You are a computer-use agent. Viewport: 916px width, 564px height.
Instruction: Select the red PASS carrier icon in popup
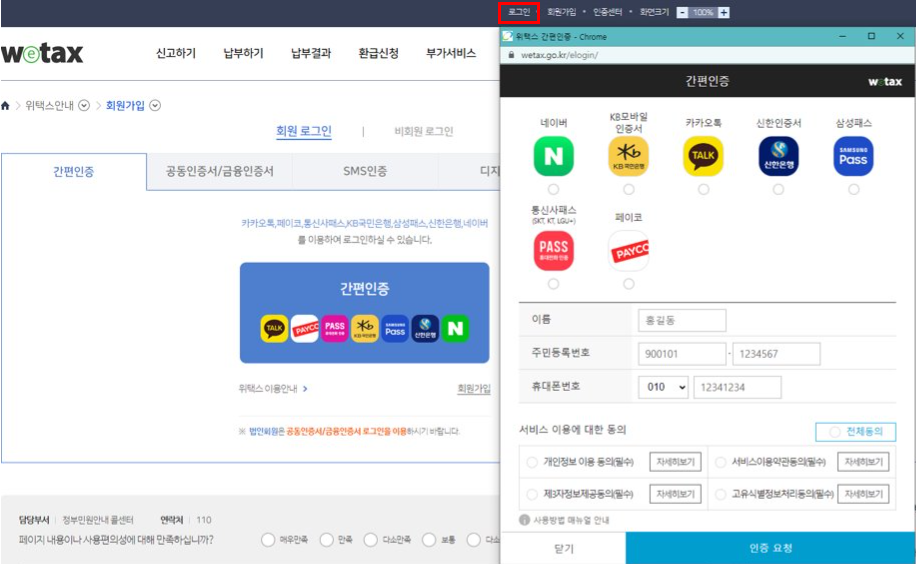coord(553,251)
